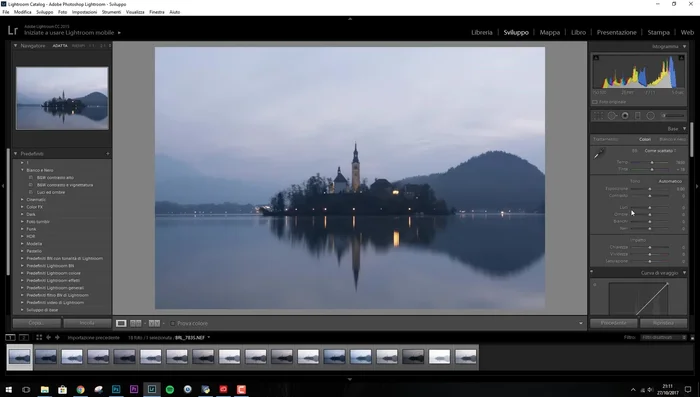
Task: Collapse the Navigatore panel
Action: (x=15, y=46)
